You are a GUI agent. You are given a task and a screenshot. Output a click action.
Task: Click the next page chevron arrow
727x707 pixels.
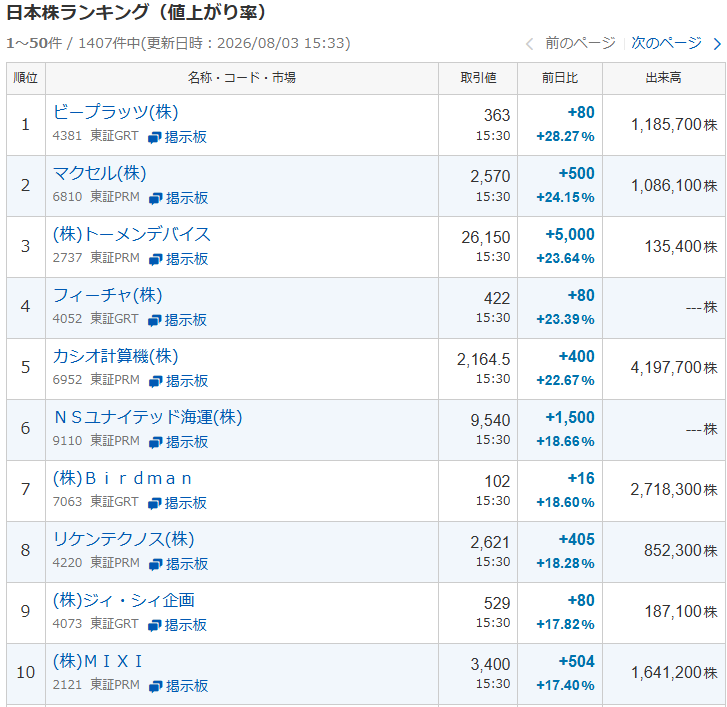tap(717, 44)
